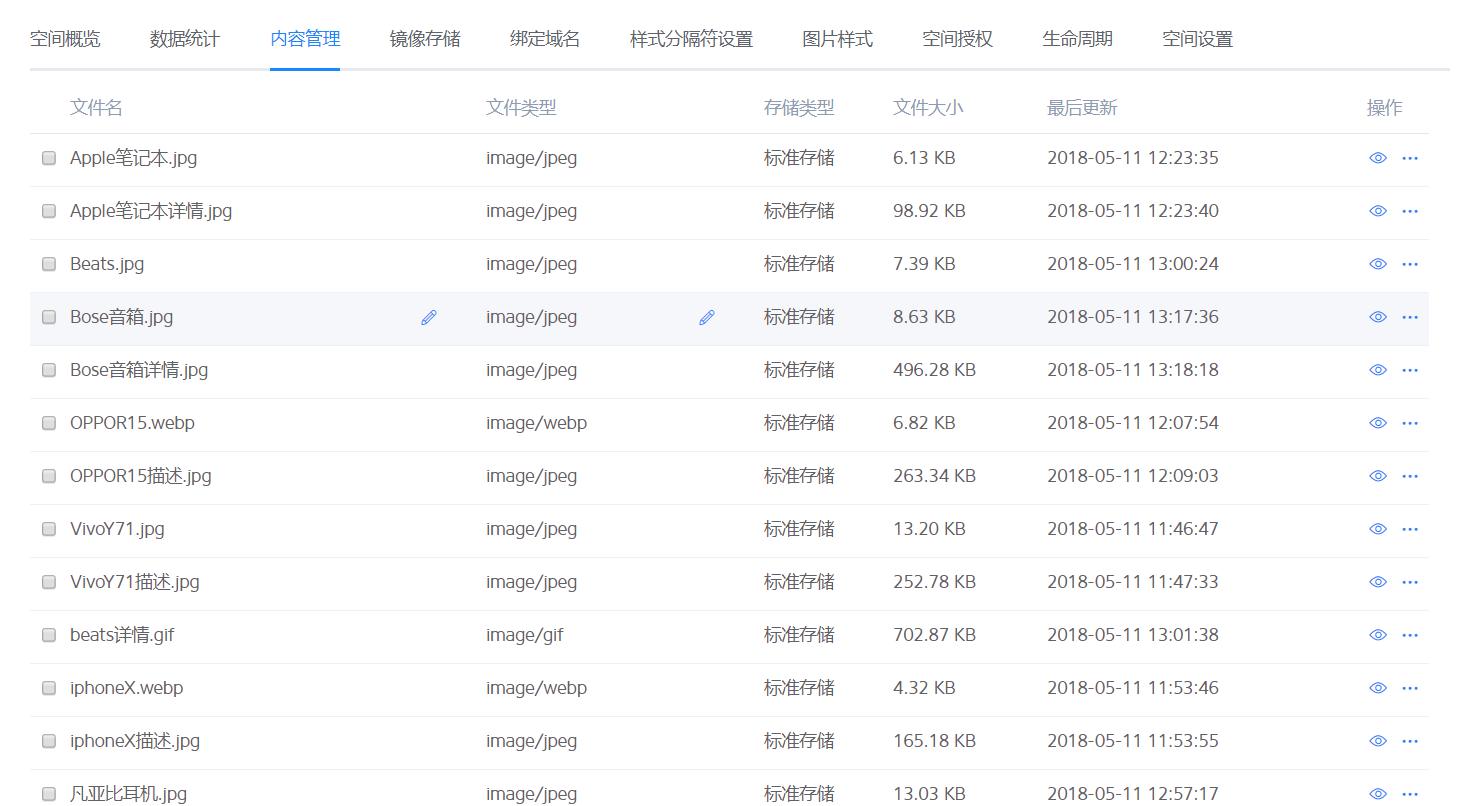Open more actions for OPPOR15.webp
The image size is (1476, 806).
1410,423
